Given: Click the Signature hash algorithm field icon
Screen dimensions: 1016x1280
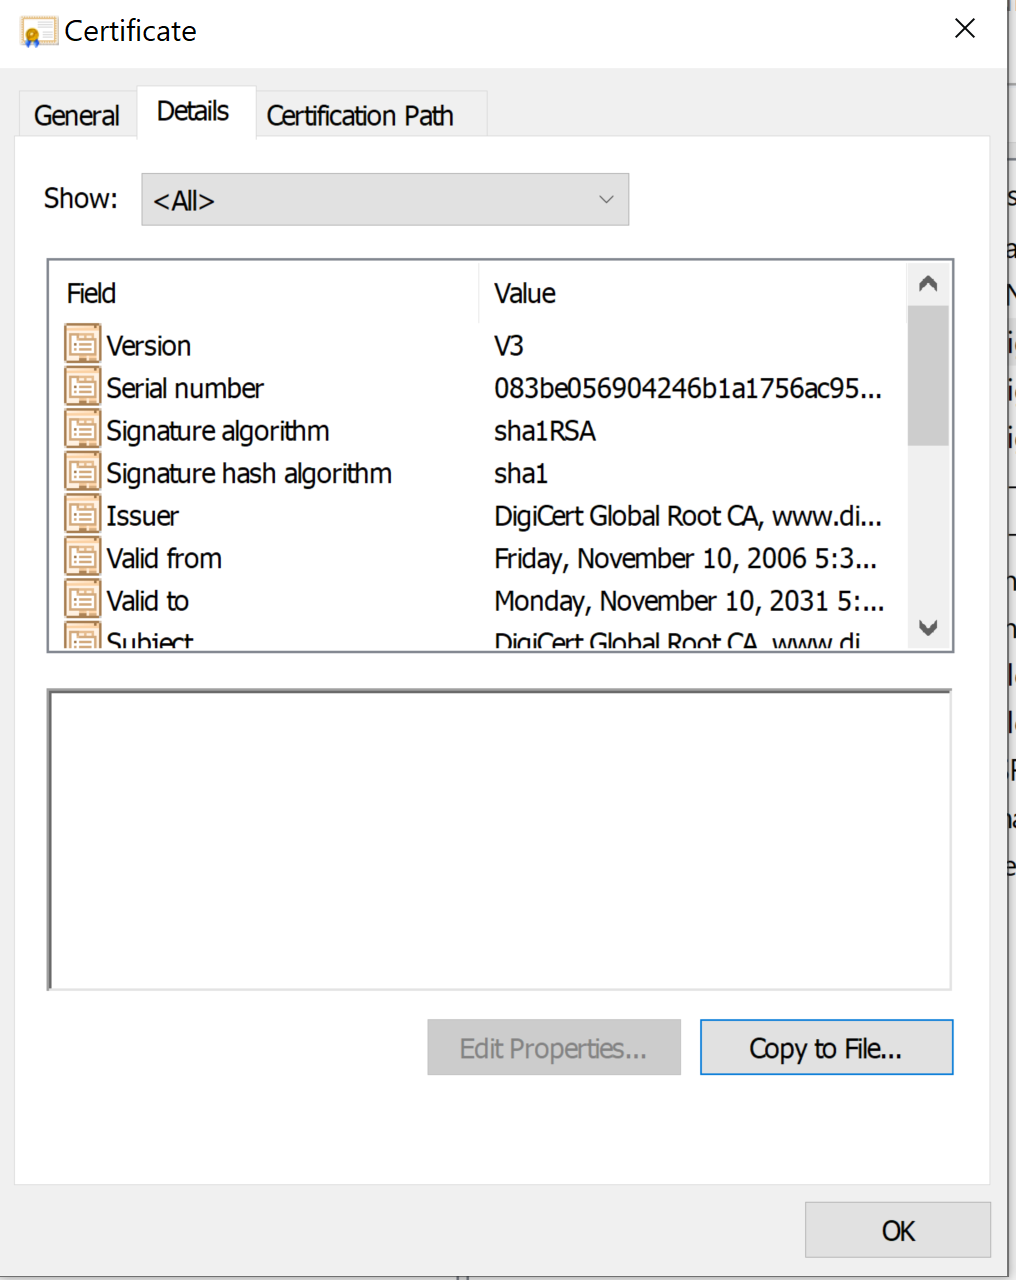Looking at the screenshot, I should 82,470.
